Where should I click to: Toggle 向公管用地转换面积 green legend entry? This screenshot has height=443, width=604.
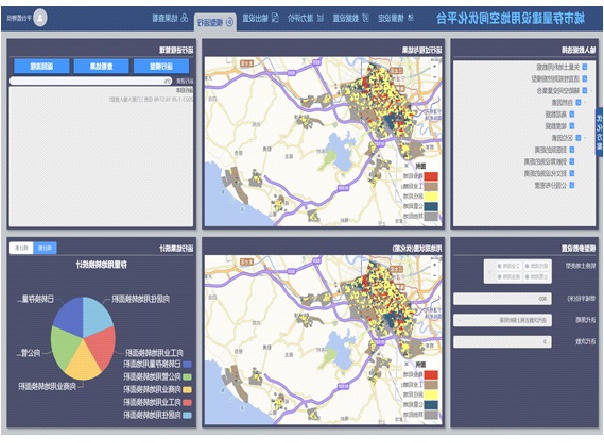(157, 376)
